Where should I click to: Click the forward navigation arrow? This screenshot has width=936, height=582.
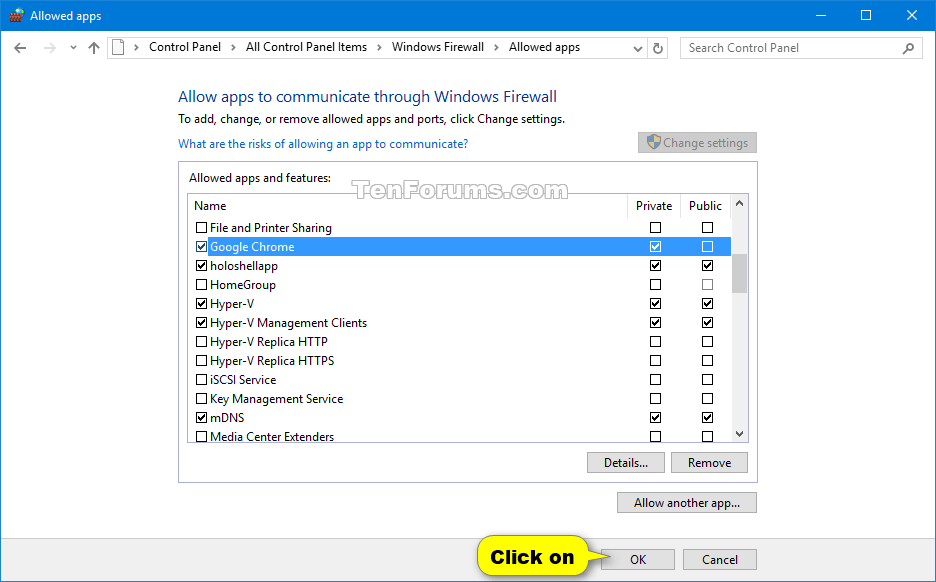click(x=48, y=47)
